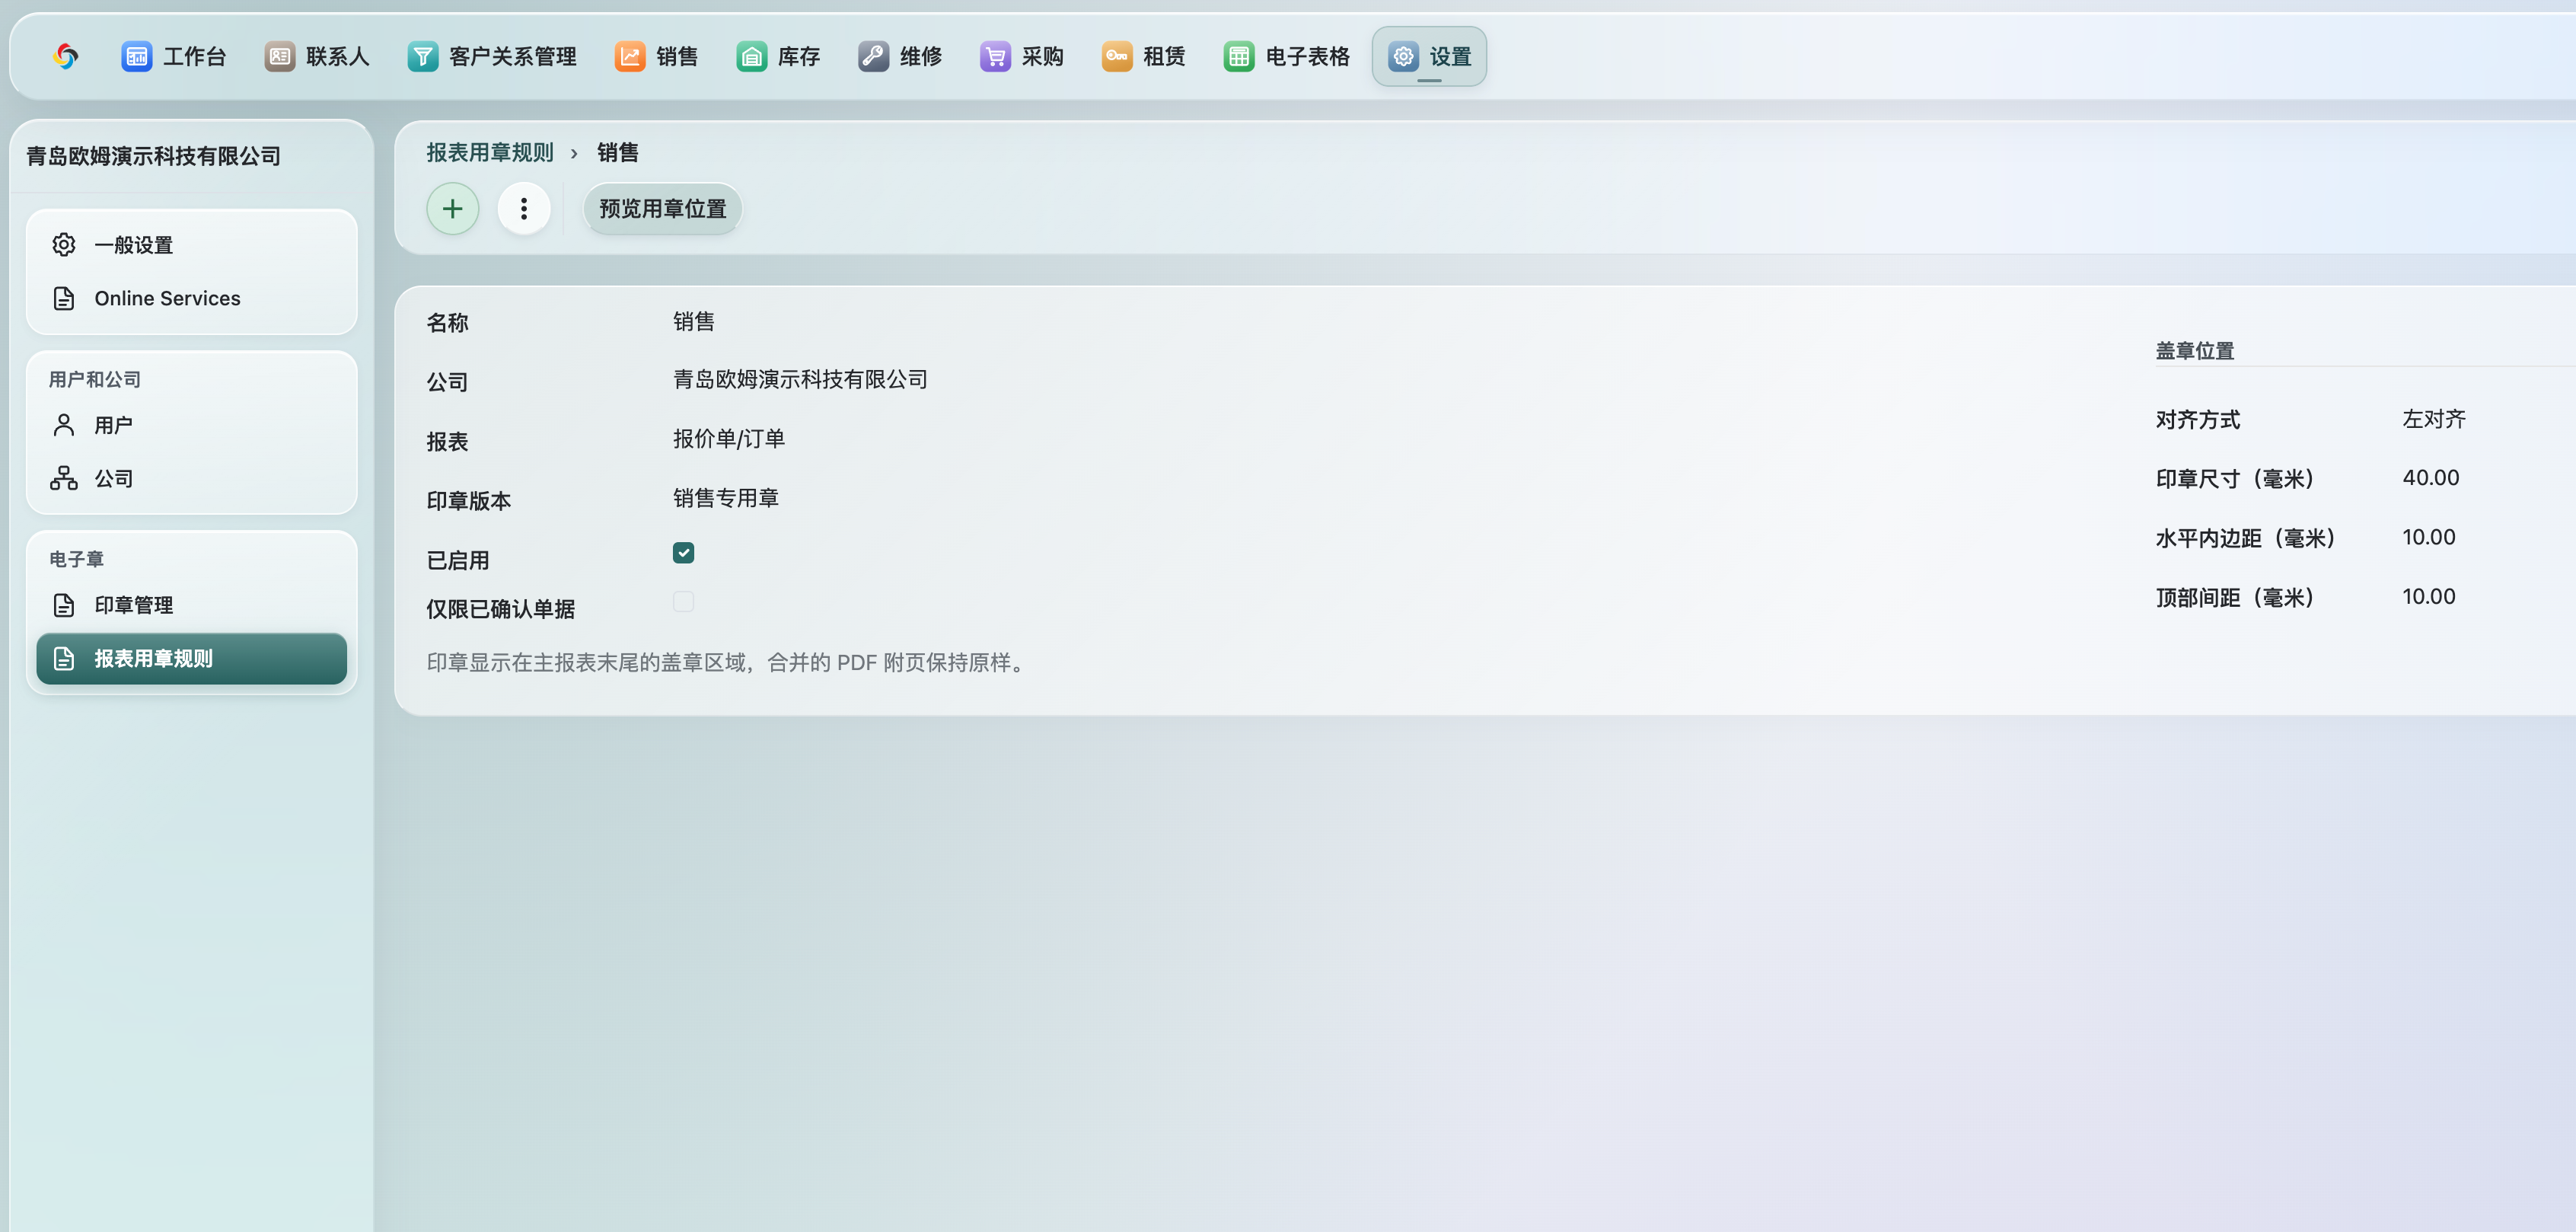Click the 印章尺寸 value 40.00
The height and width of the screenshot is (1232, 2576).
pos(2431,478)
